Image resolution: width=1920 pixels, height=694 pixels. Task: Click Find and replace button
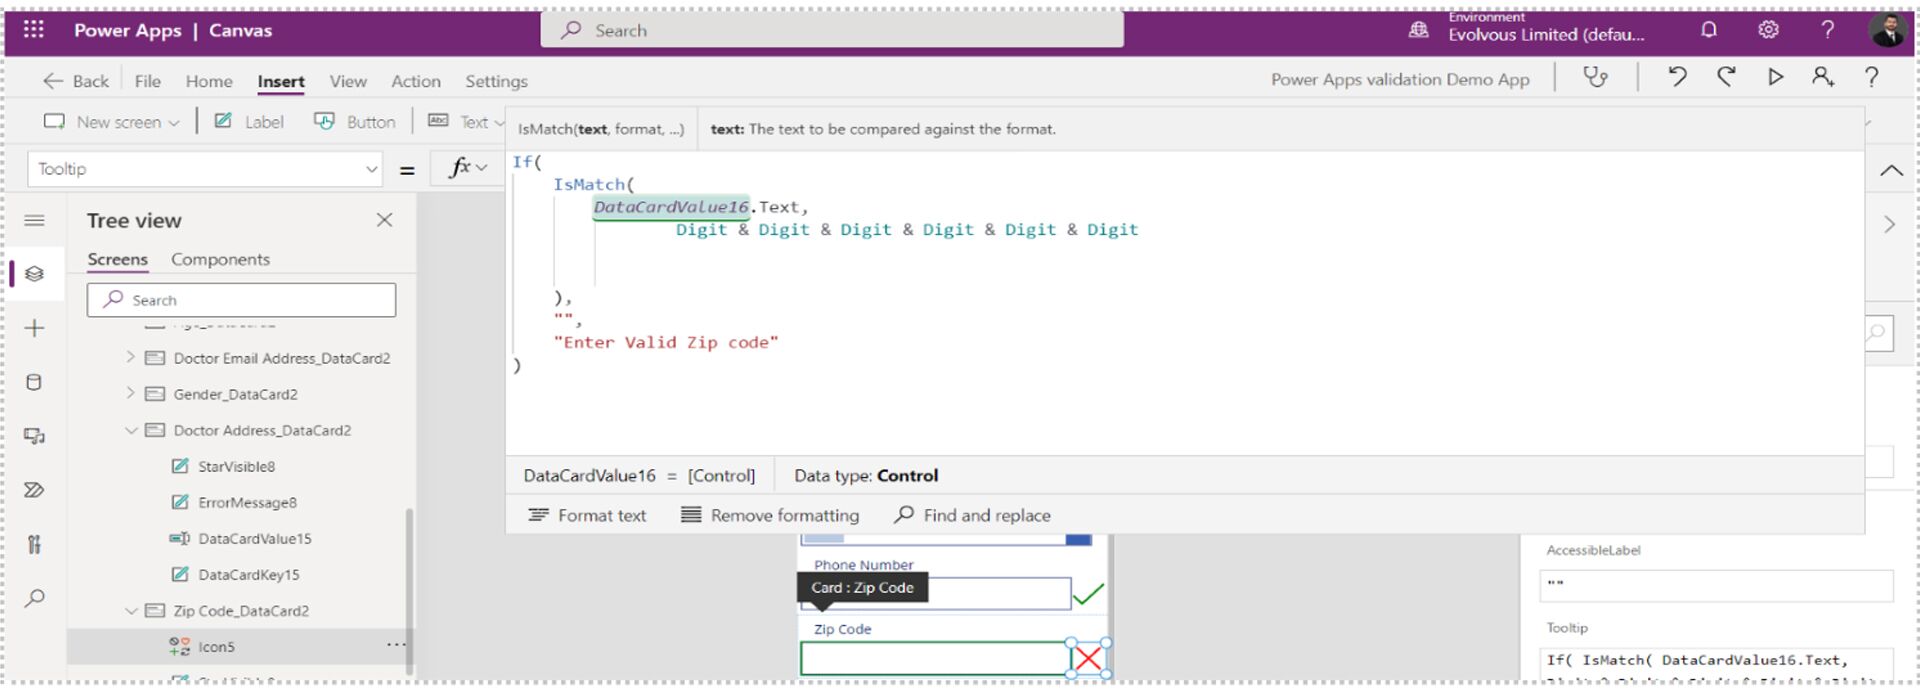pyautogui.click(x=972, y=515)
